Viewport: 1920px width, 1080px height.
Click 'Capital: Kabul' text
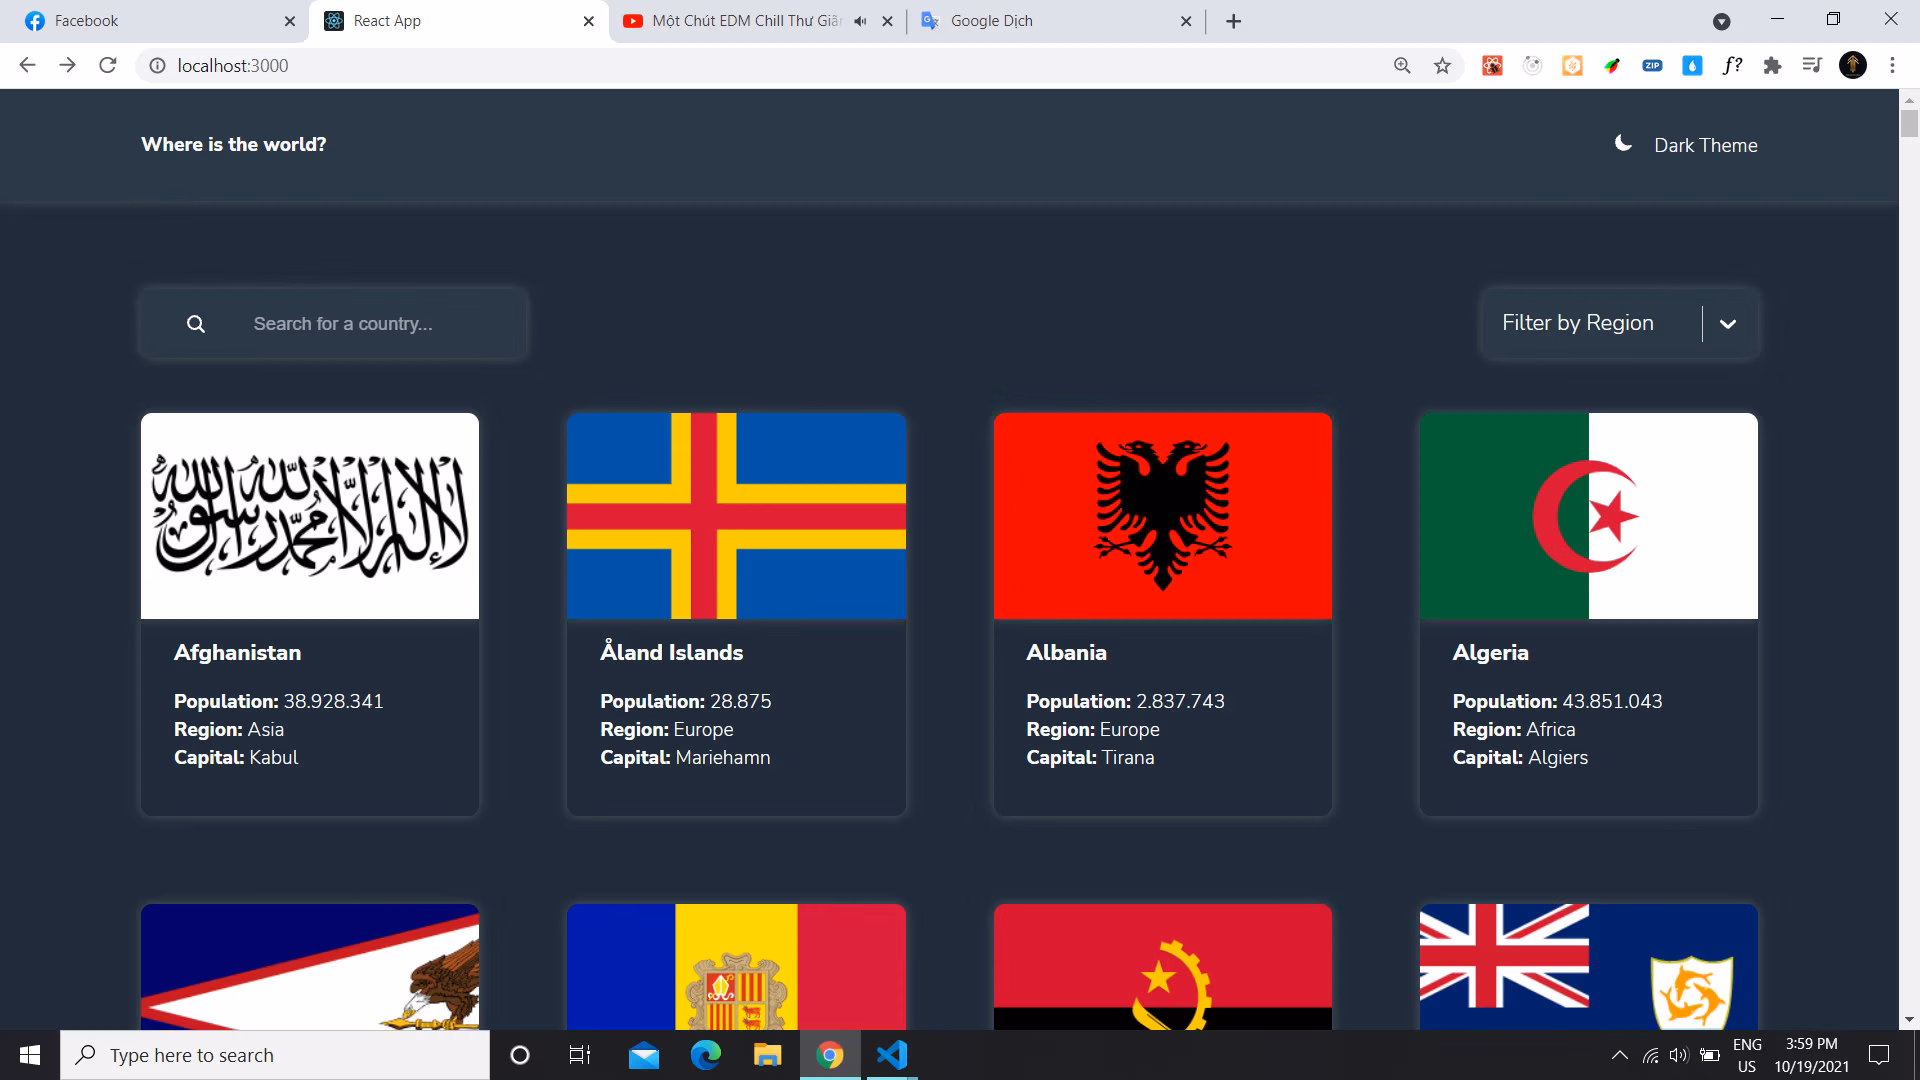click(x=236, y=757)
